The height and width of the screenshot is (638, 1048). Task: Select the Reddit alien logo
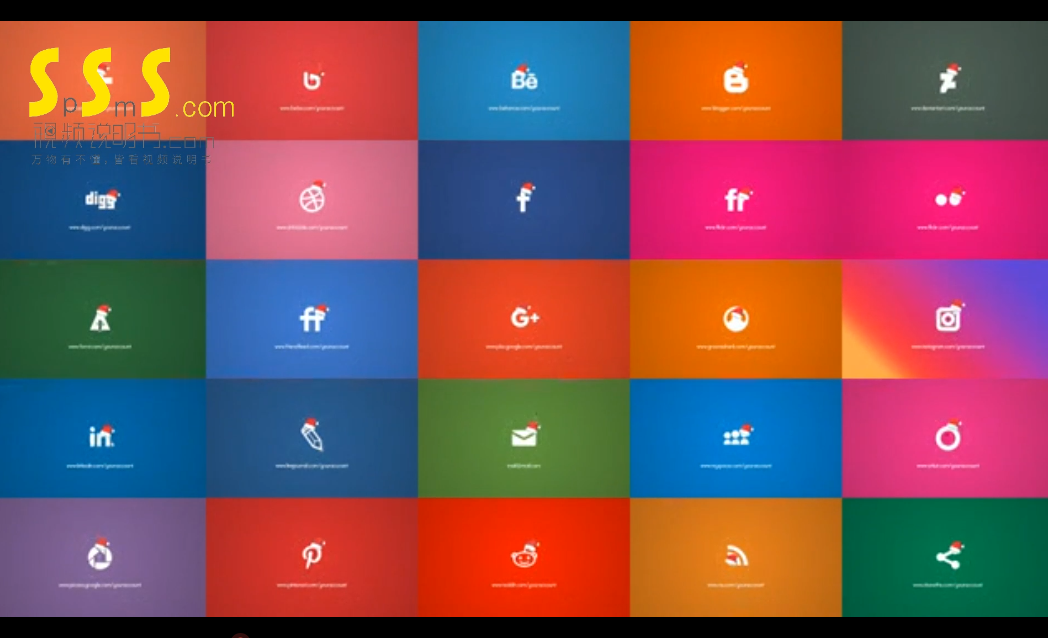click(x=525, y=554)
